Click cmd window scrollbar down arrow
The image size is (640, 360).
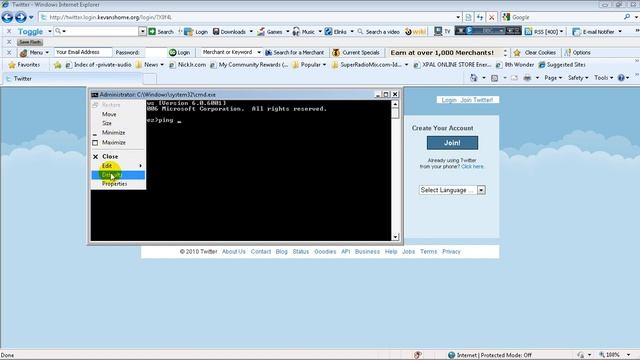pos(395,237)
